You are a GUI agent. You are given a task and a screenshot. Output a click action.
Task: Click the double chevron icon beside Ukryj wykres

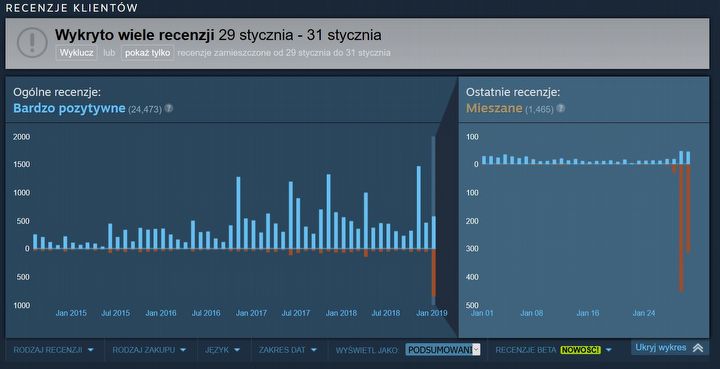pyautogui.click(x=698, y=348)
